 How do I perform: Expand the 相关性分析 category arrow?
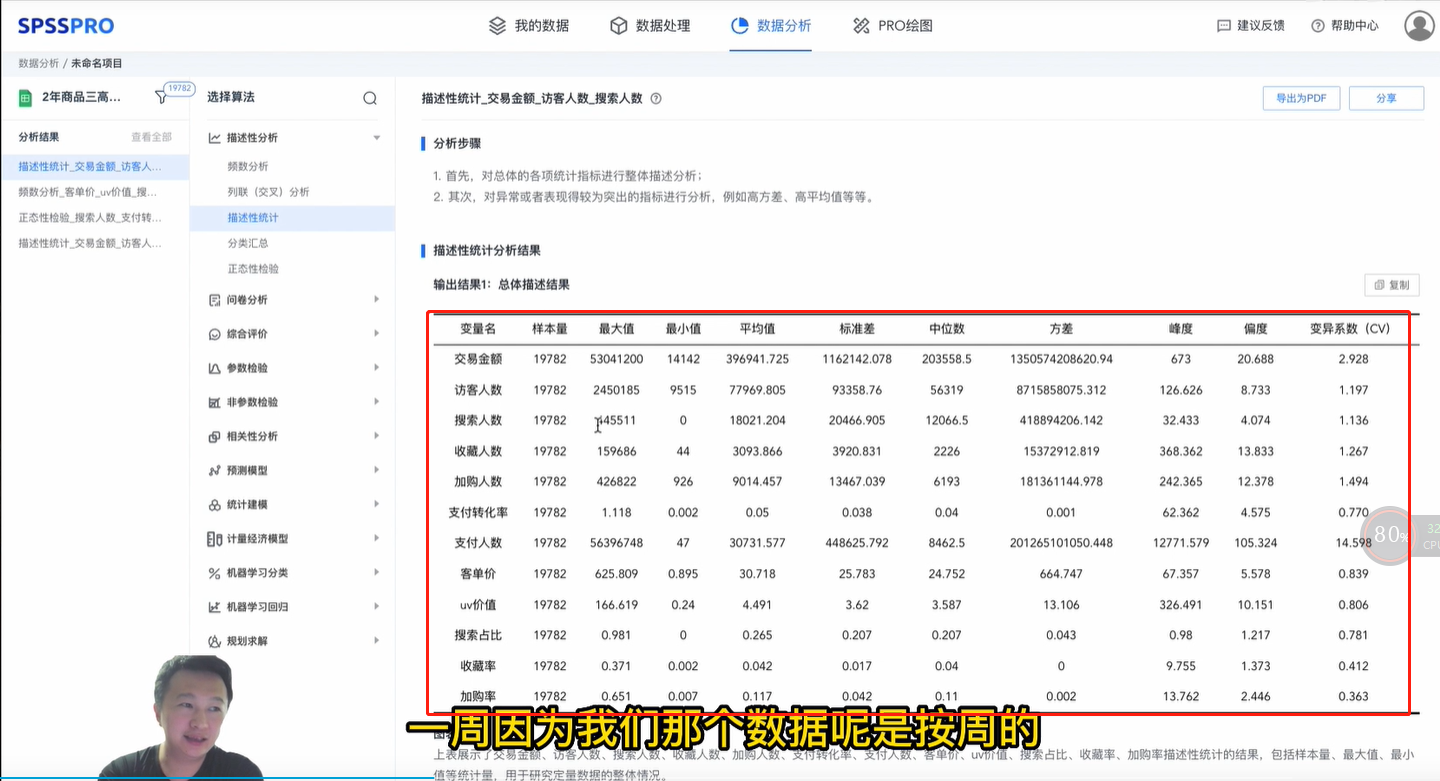pyautogui.click(x=376, y=435)
